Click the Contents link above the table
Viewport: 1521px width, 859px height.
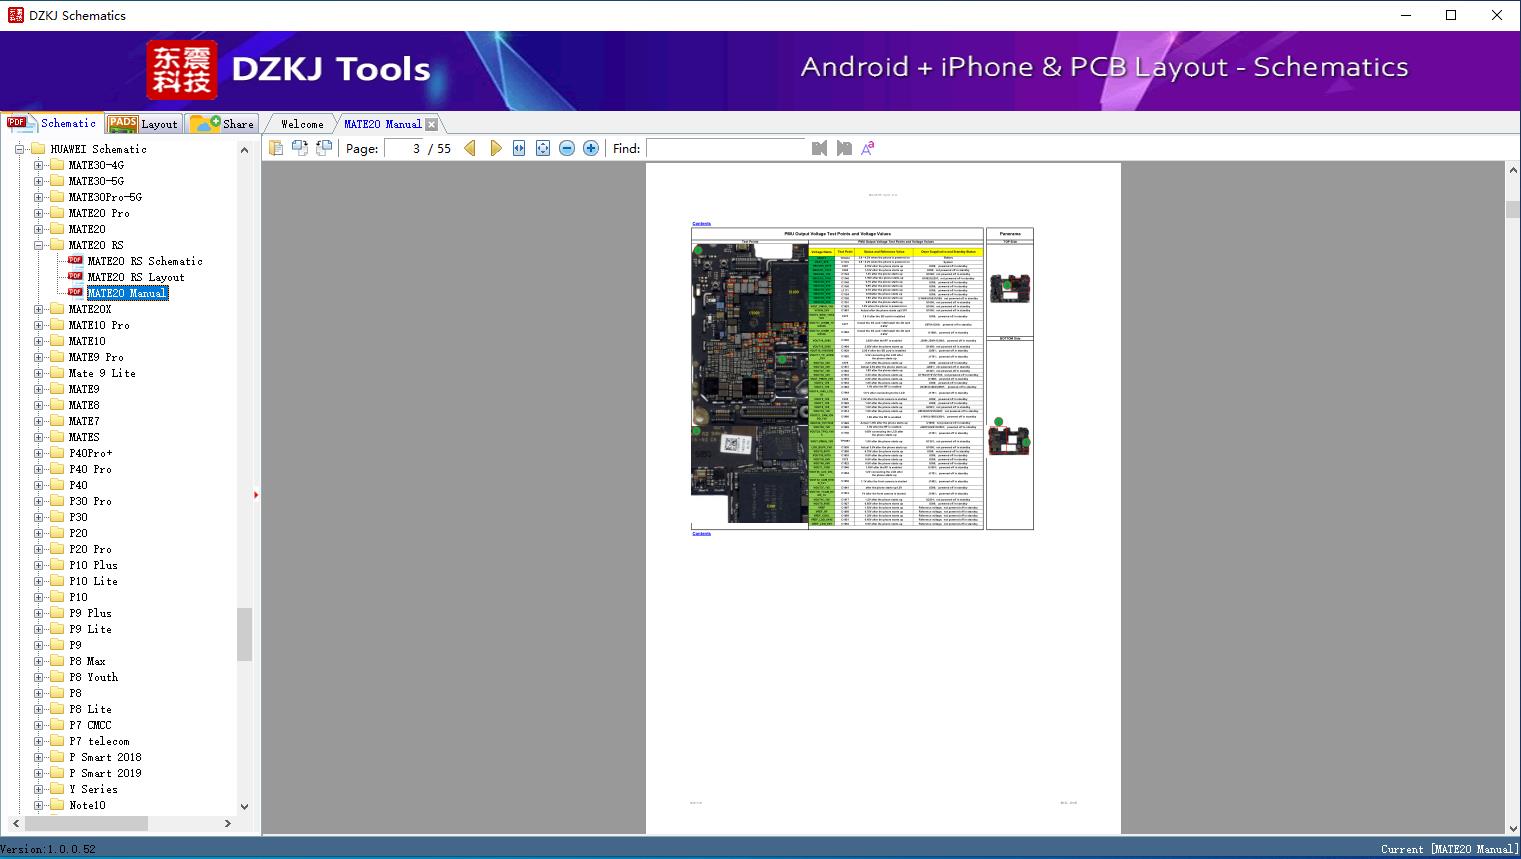coord(701,223)
